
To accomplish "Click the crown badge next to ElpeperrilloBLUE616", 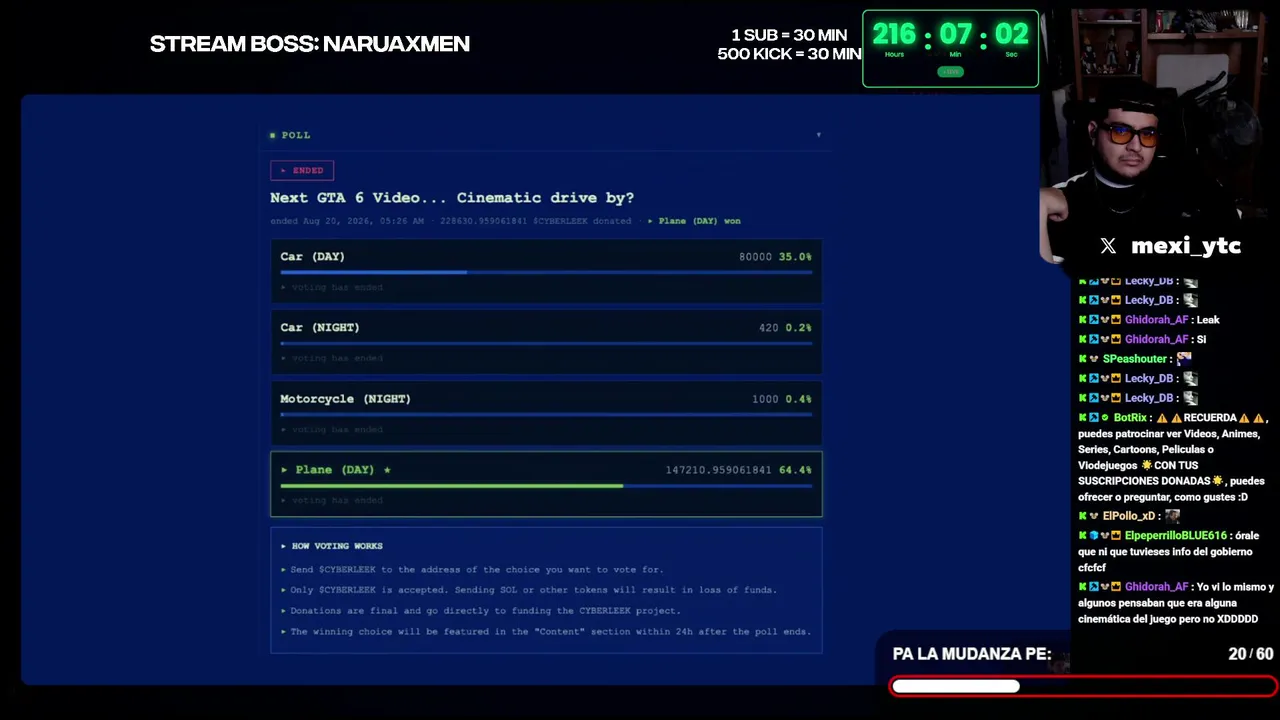I will [x=1116, y=535].
